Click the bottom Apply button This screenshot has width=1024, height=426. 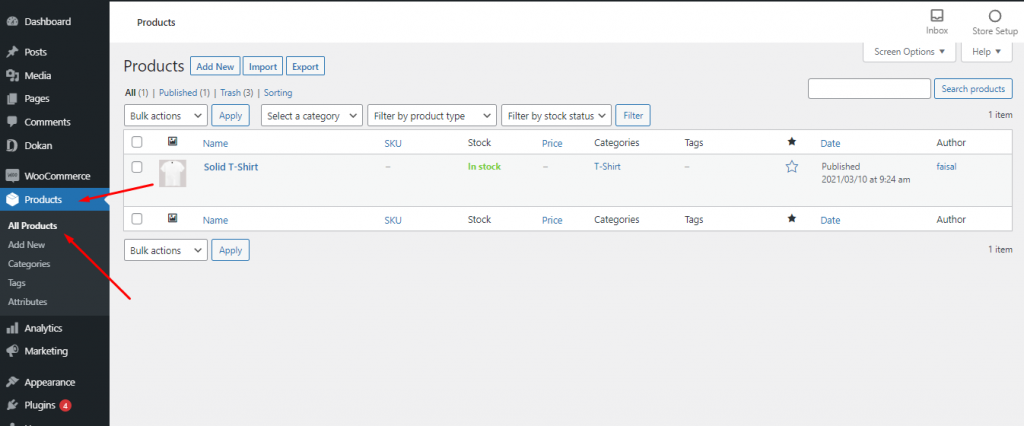(231, 250)
